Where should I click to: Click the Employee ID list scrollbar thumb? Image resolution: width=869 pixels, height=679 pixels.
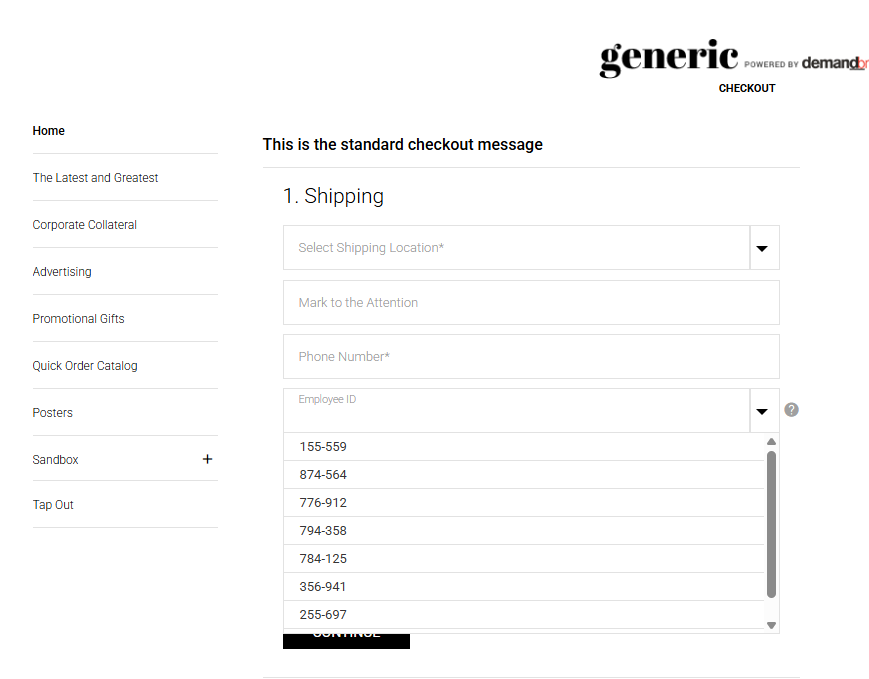[771, 524]
